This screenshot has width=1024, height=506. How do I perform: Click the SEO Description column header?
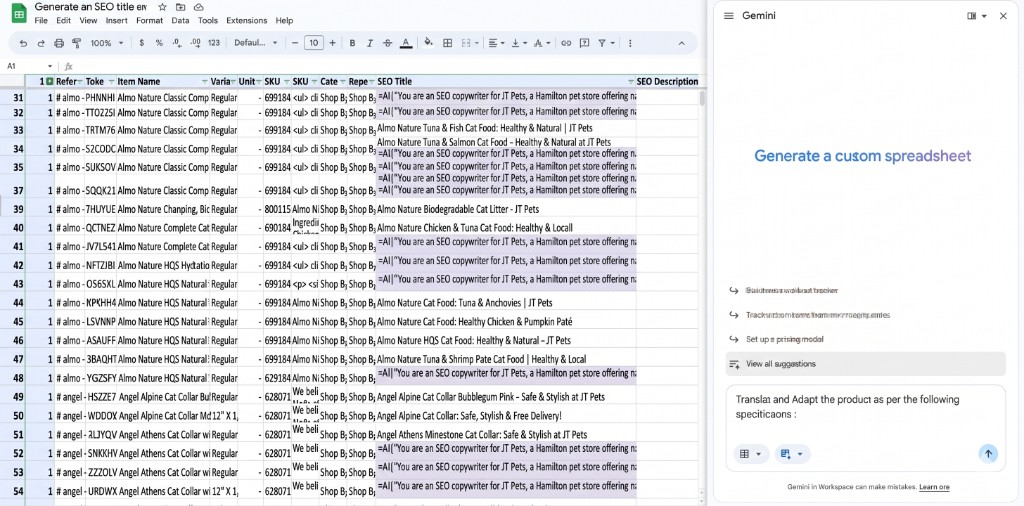(x=667, y=82)
